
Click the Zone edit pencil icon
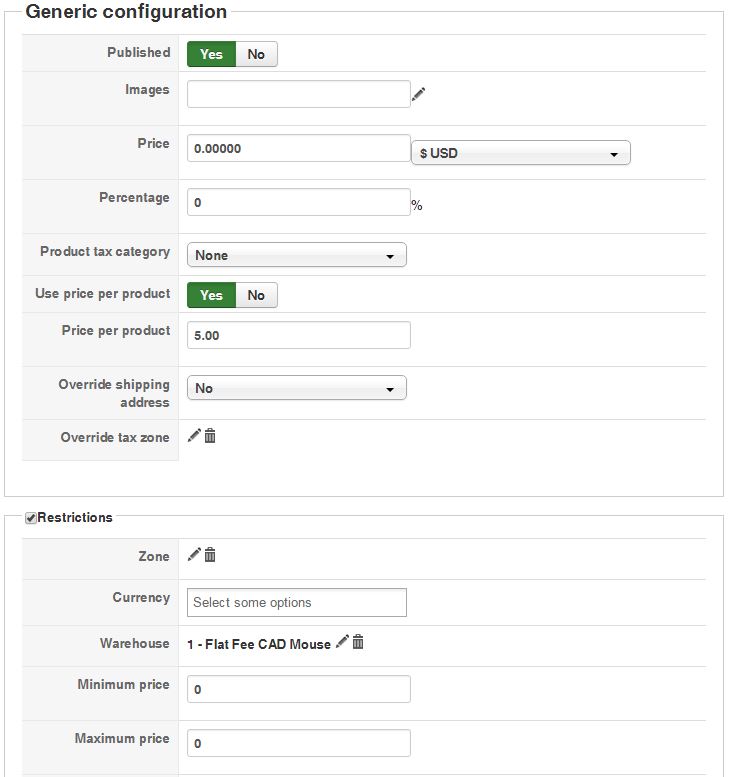194,555
